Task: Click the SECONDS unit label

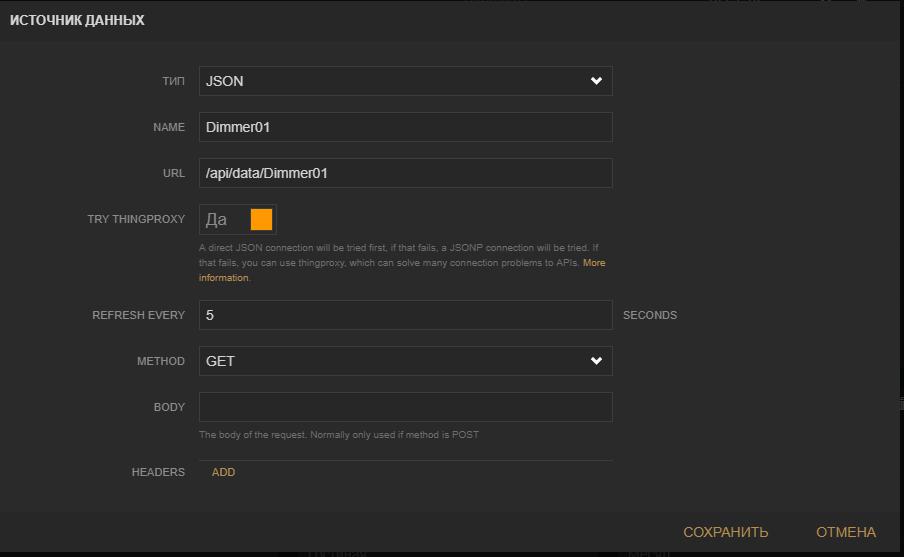Action: coord(650,315)
